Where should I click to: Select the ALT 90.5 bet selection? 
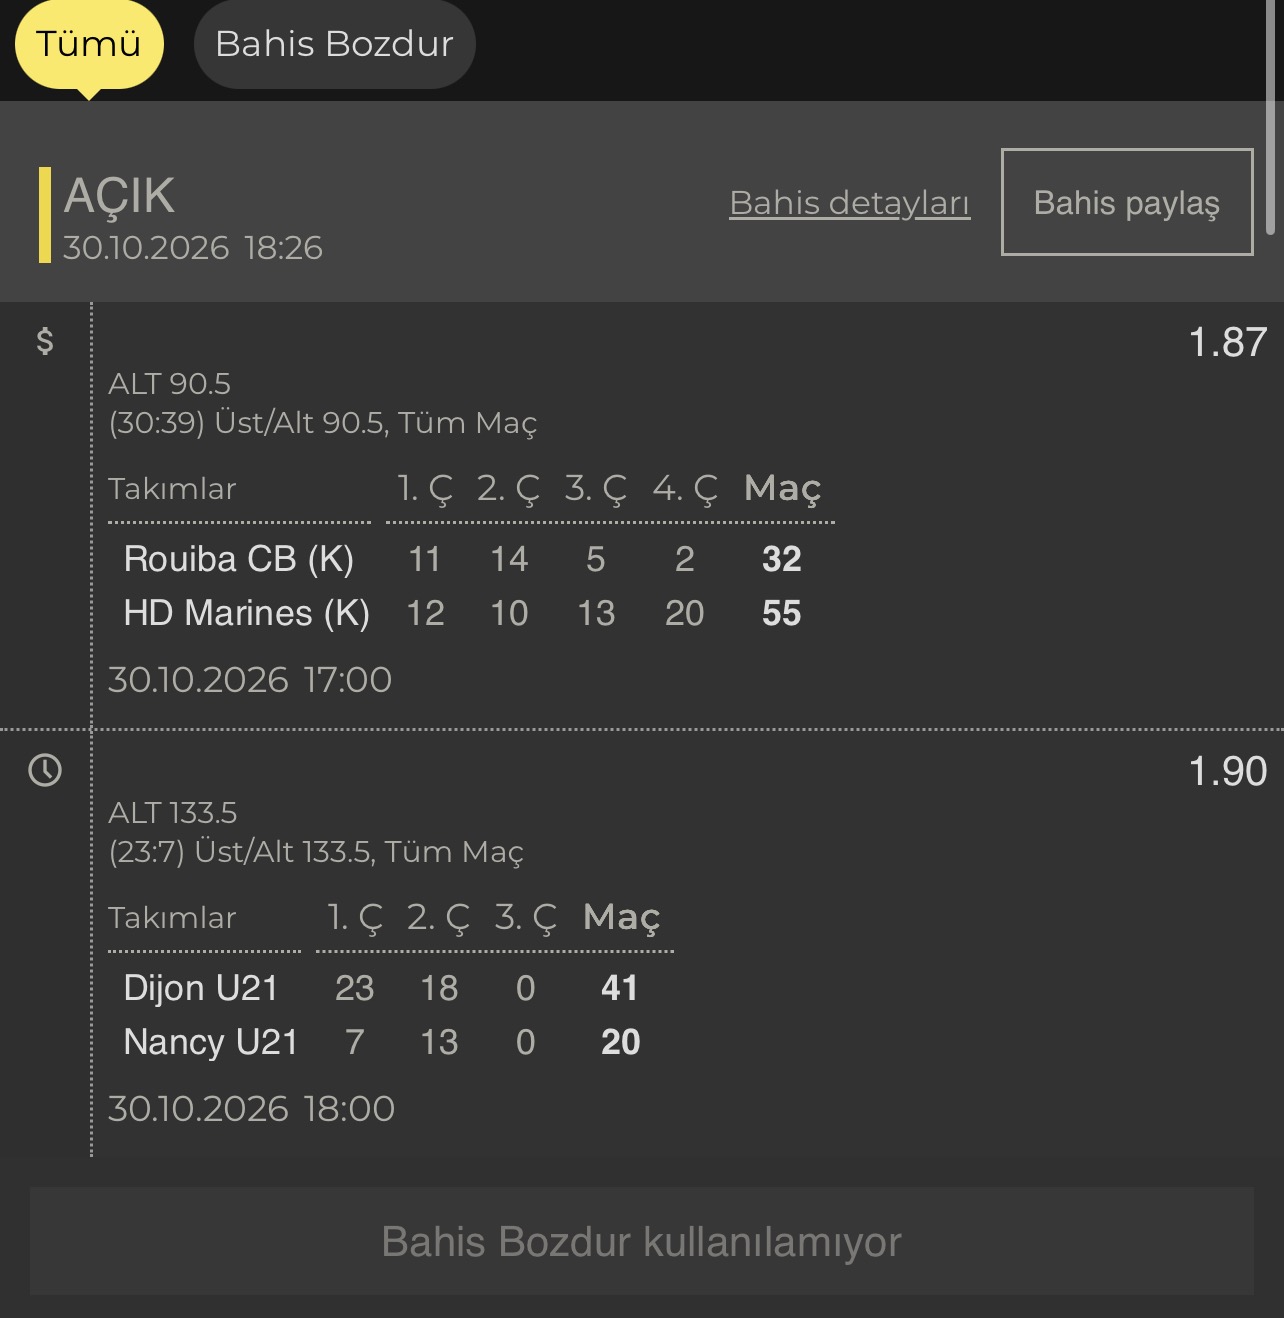tap(169, 383)
